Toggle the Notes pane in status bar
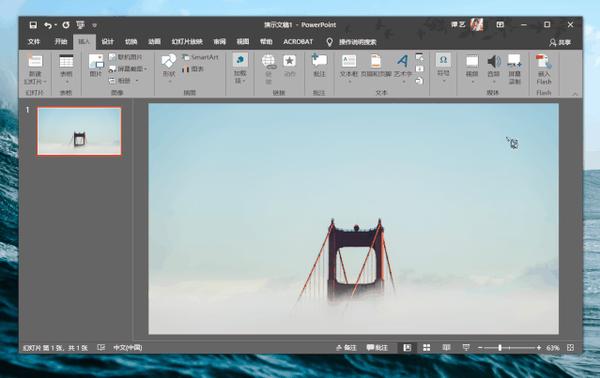 [346, 348]
